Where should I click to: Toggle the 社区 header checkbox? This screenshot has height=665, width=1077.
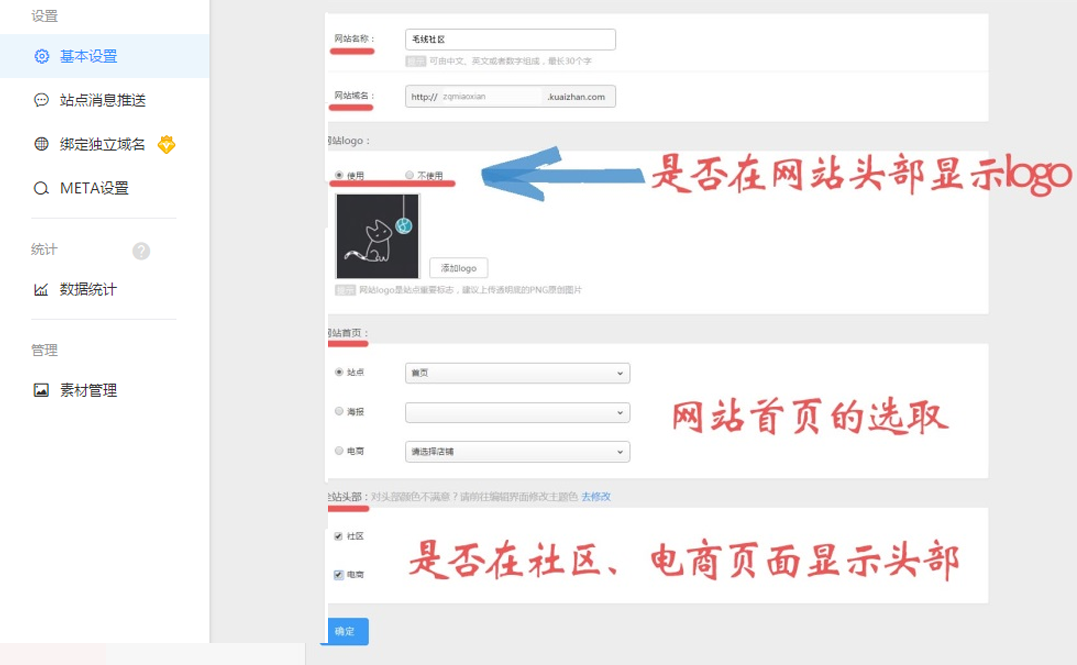339,536
